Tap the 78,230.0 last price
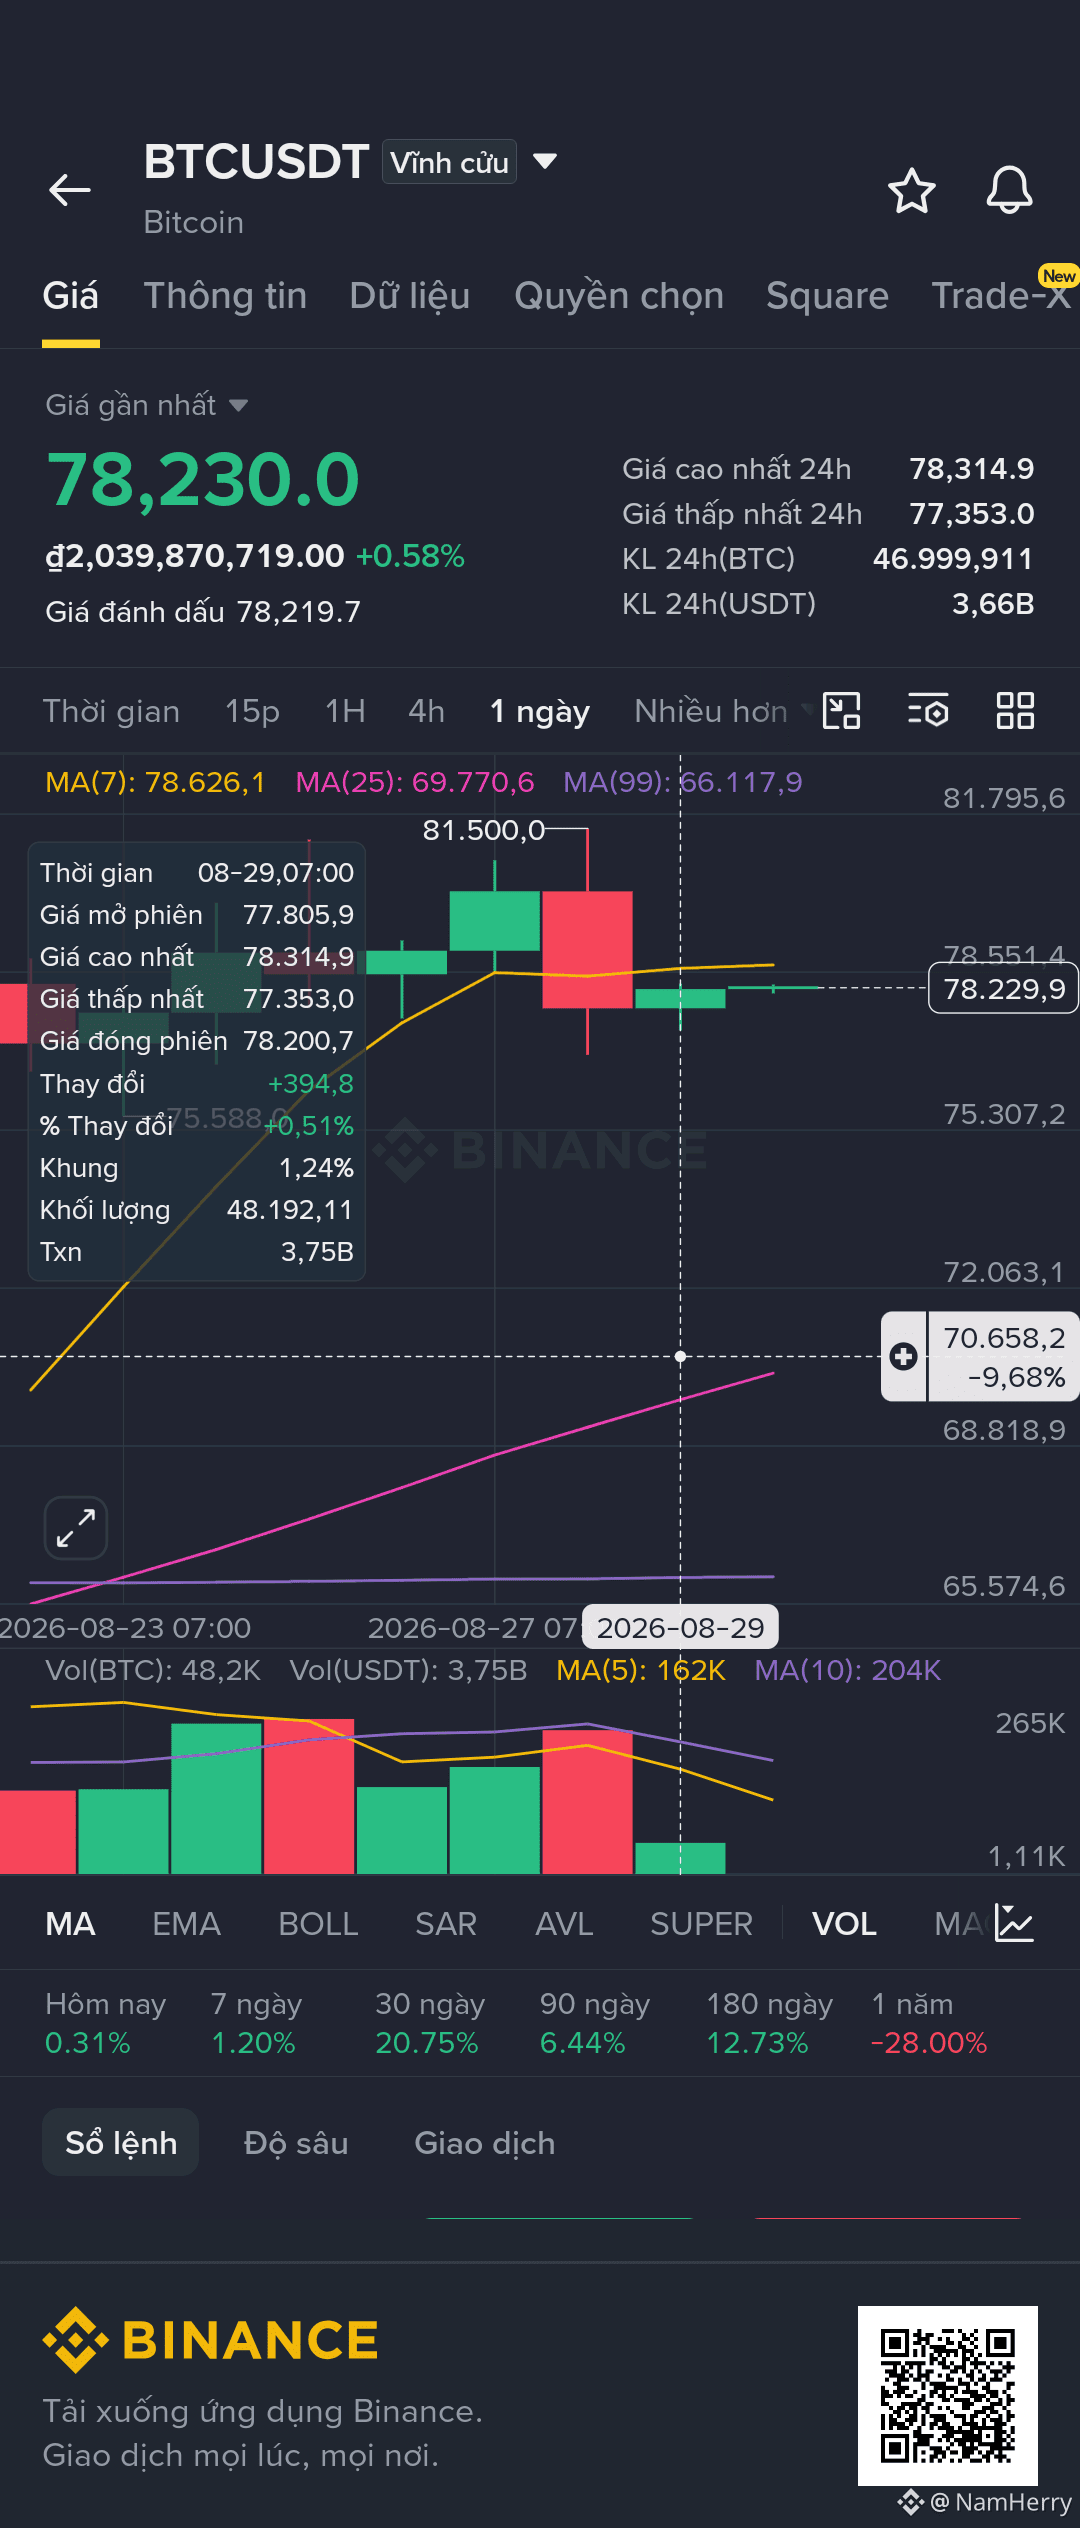The image size is (1080, 2528). 203,480
